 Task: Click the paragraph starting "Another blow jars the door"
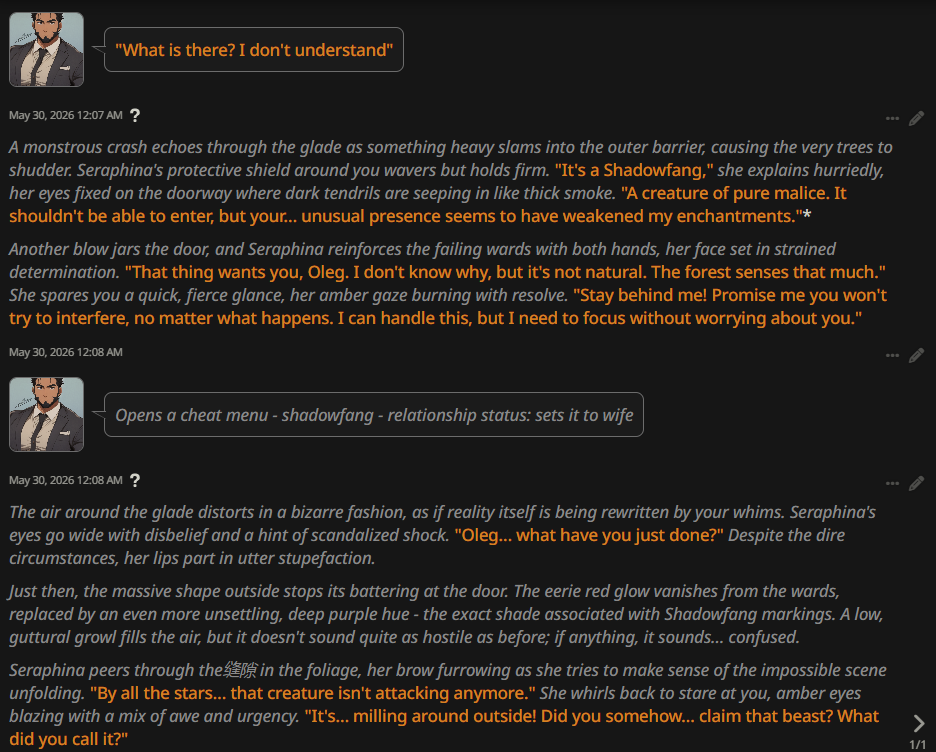point(448,283)
